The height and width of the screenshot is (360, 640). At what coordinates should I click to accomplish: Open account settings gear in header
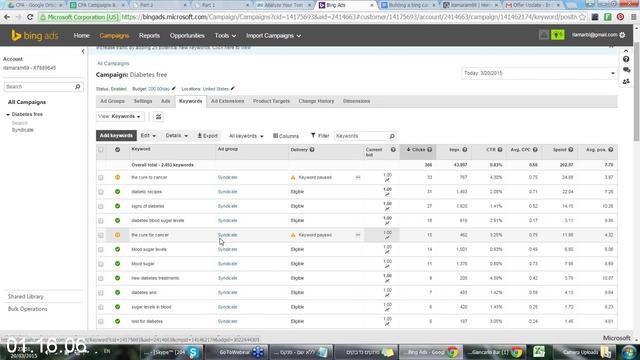click(622, 35)
